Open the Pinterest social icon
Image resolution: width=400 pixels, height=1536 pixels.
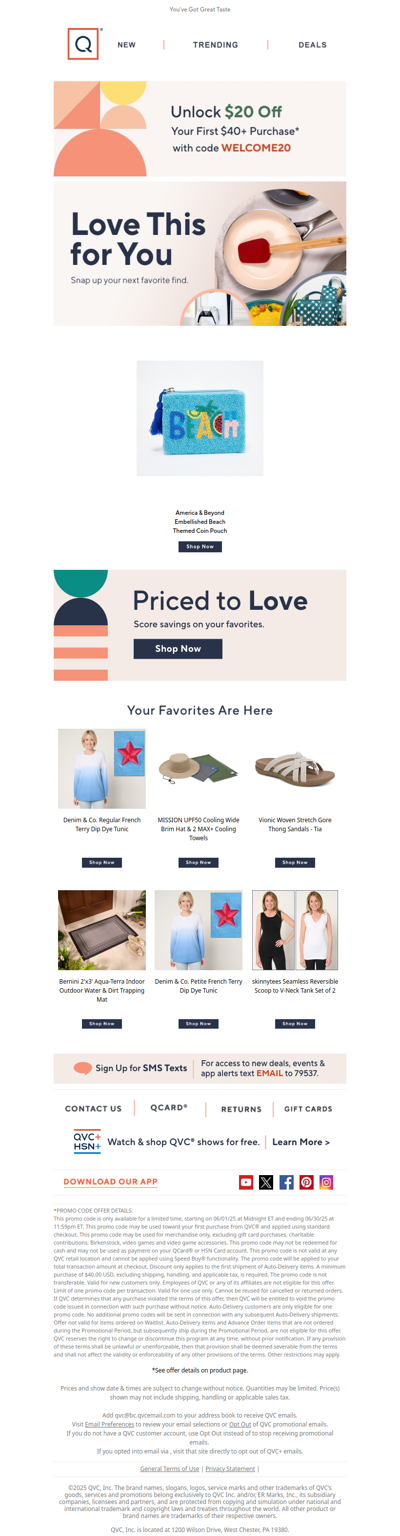[306, 1182]
